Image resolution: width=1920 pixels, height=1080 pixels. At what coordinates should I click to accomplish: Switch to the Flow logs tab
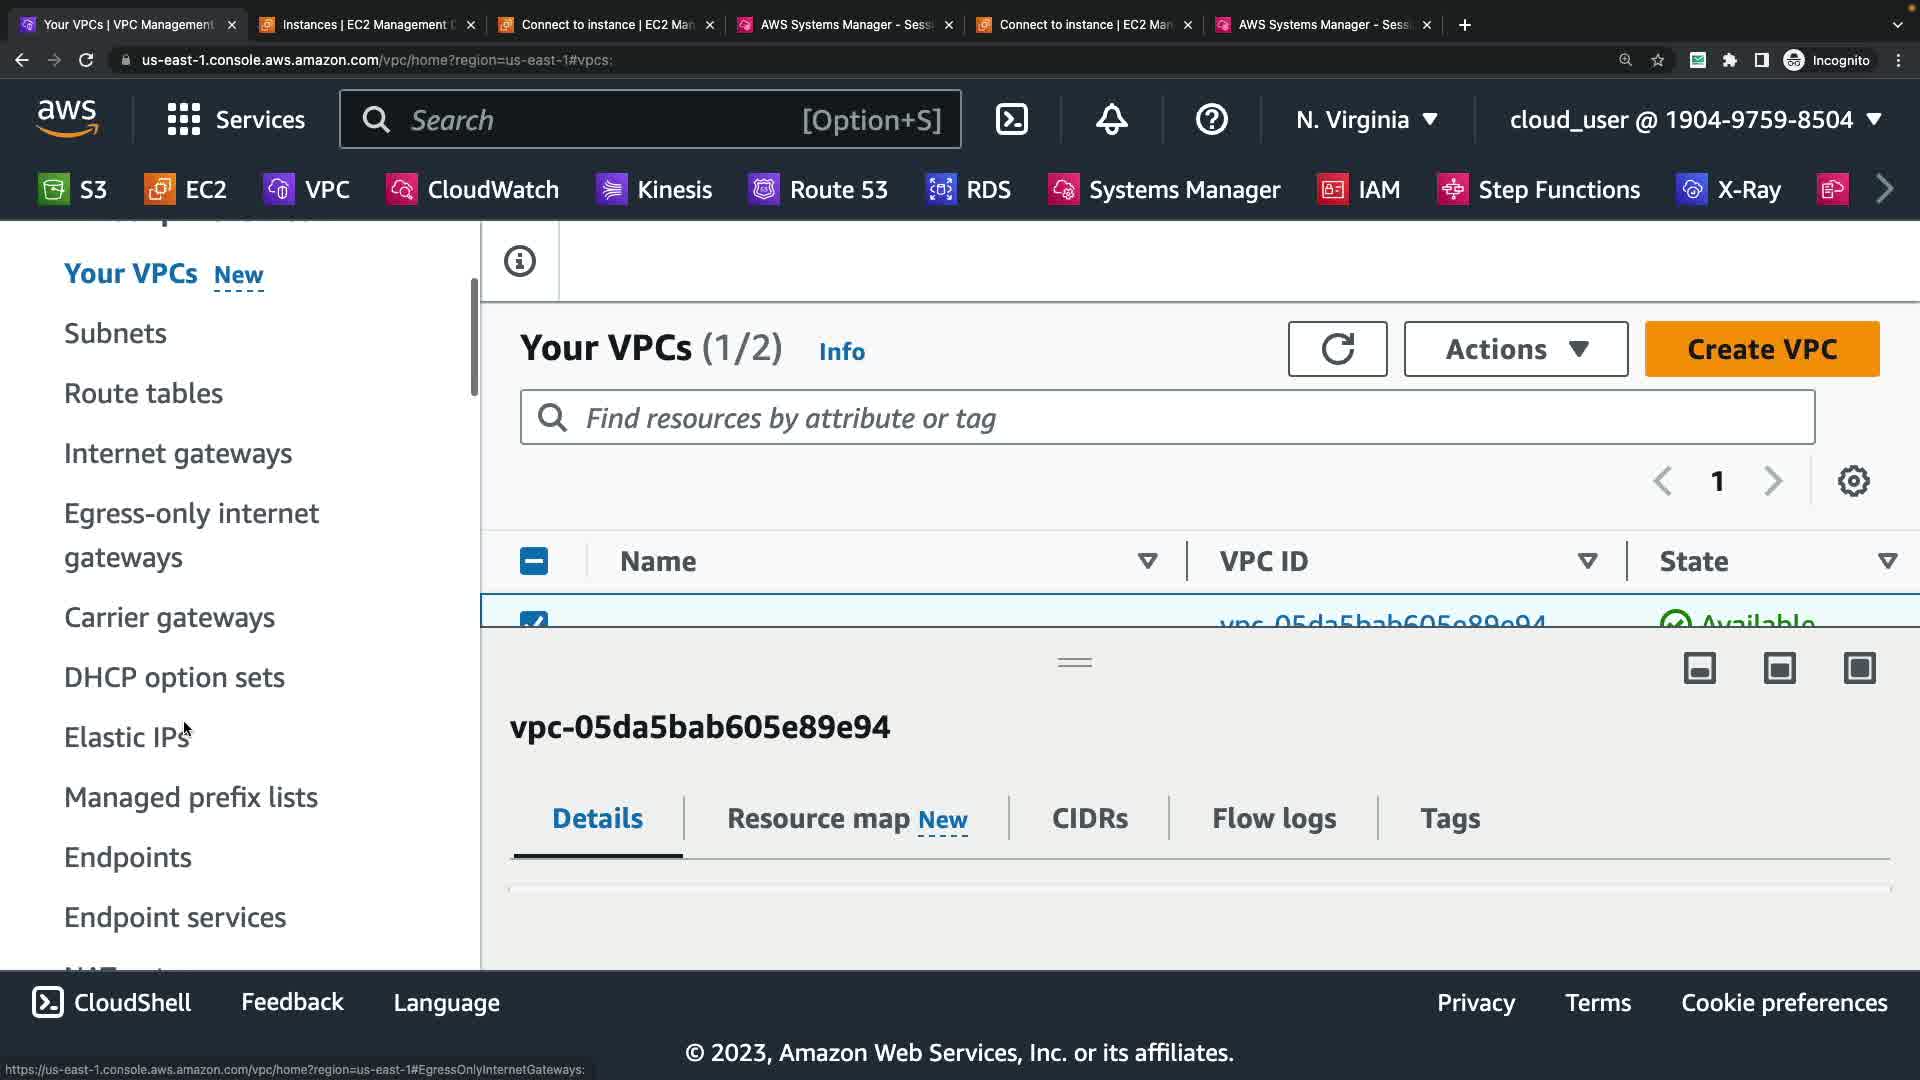click(1273, 819)
